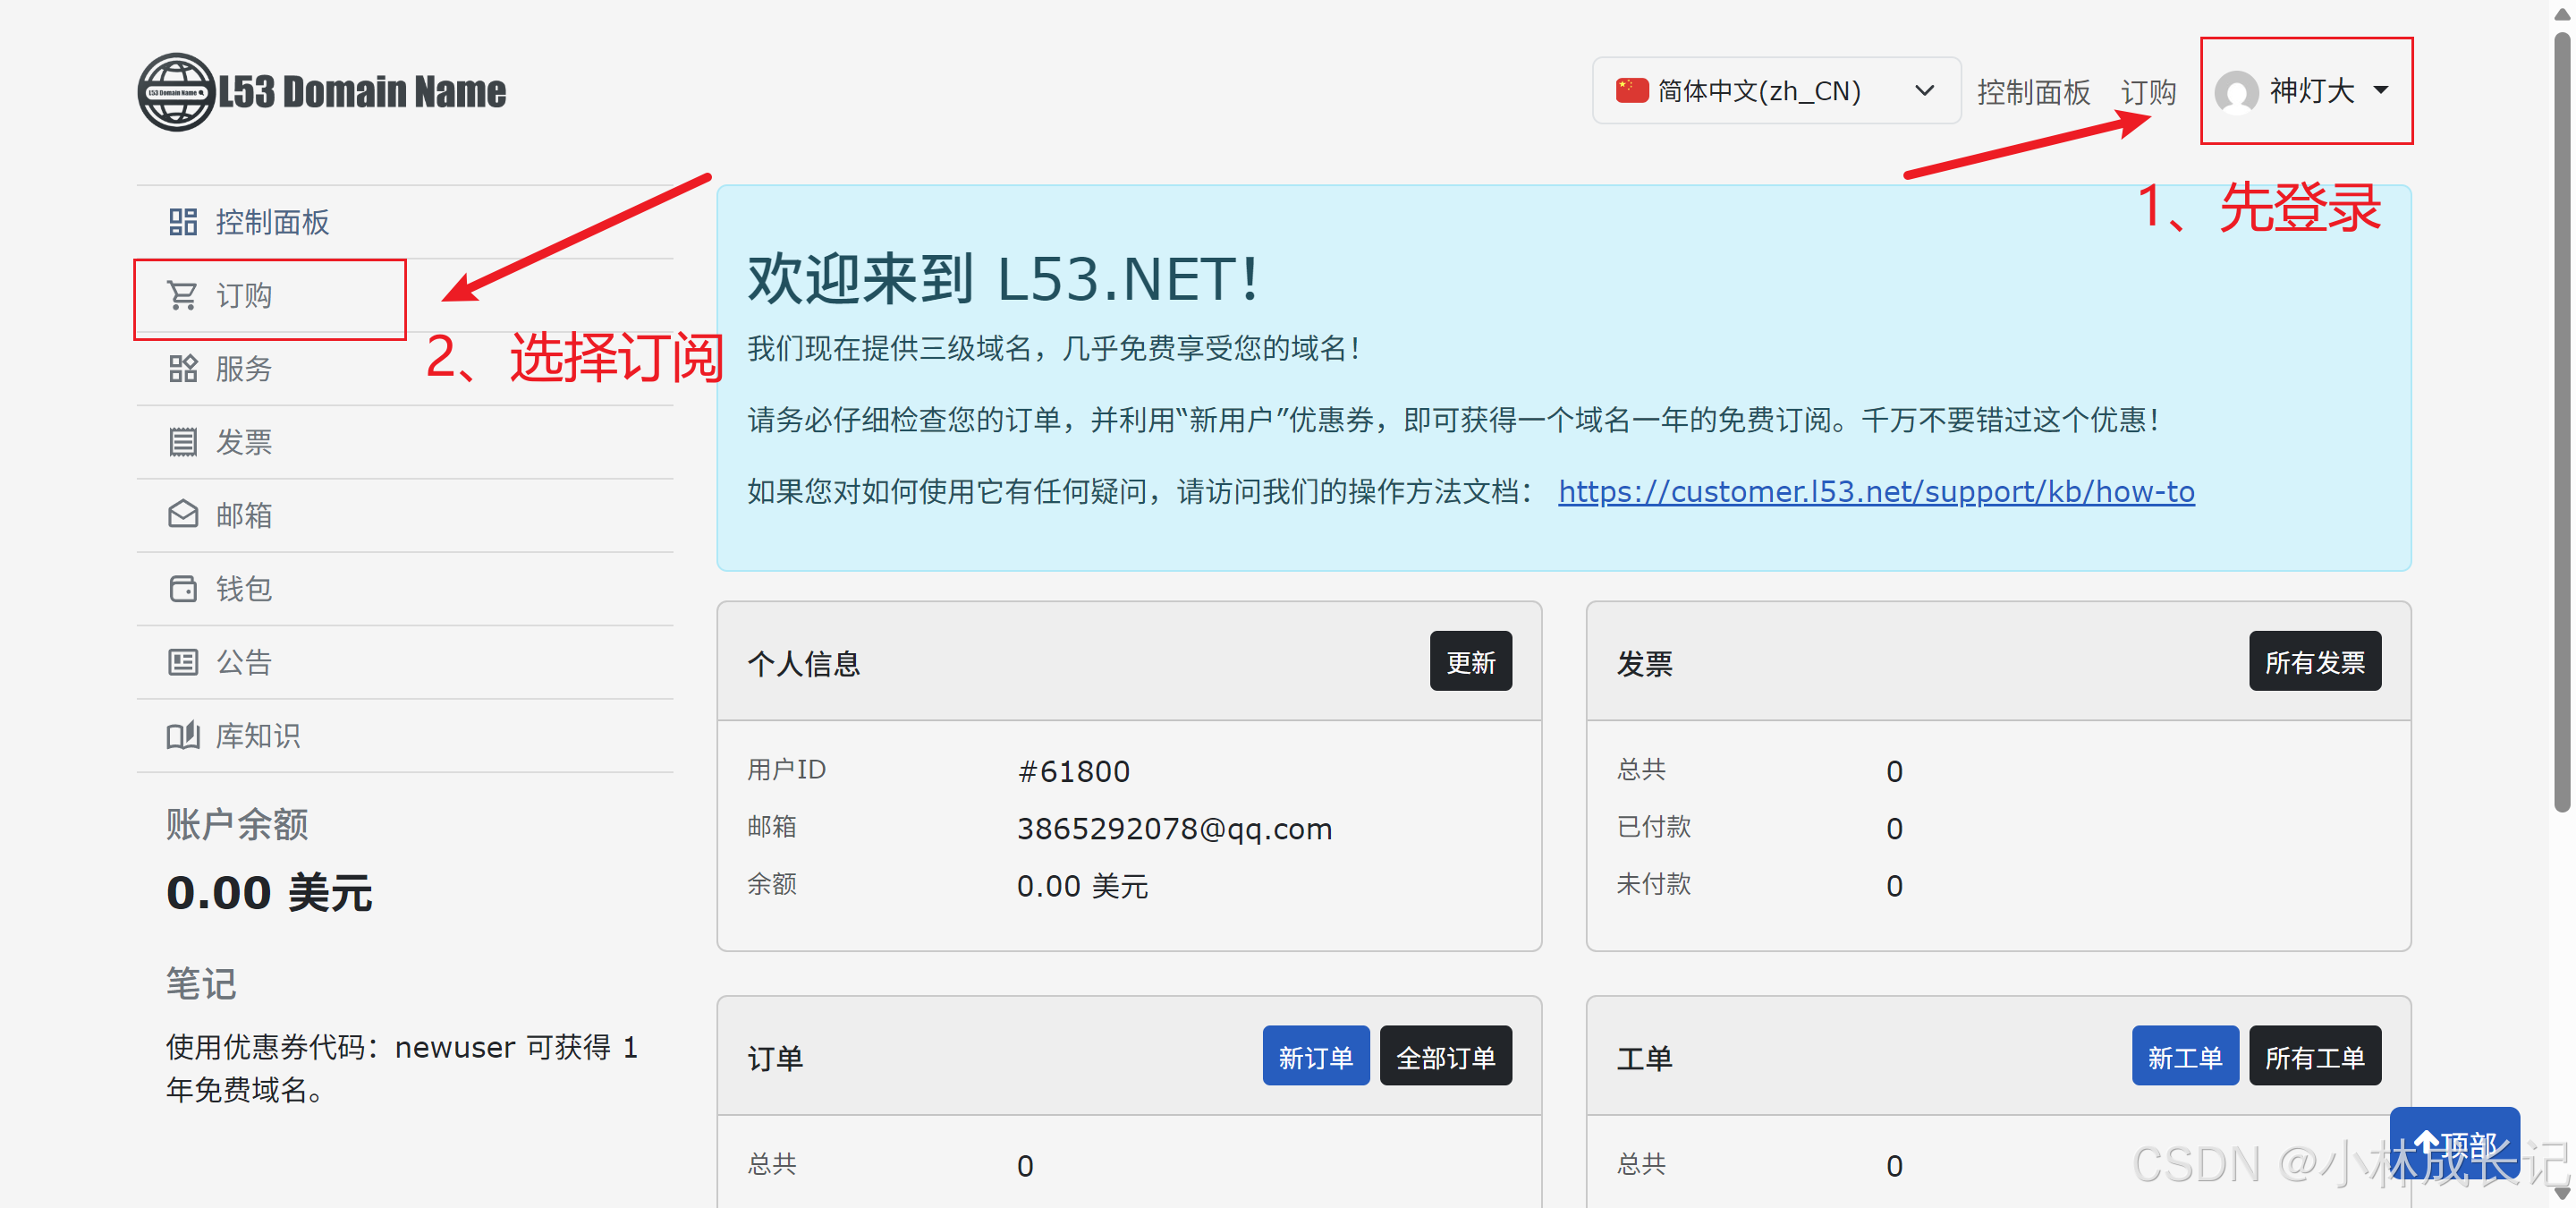The width and height of the screenshot is (2576, 1208).
Task: Open the 简体中文 language dropdown
Action: [x=1775, y=91]
